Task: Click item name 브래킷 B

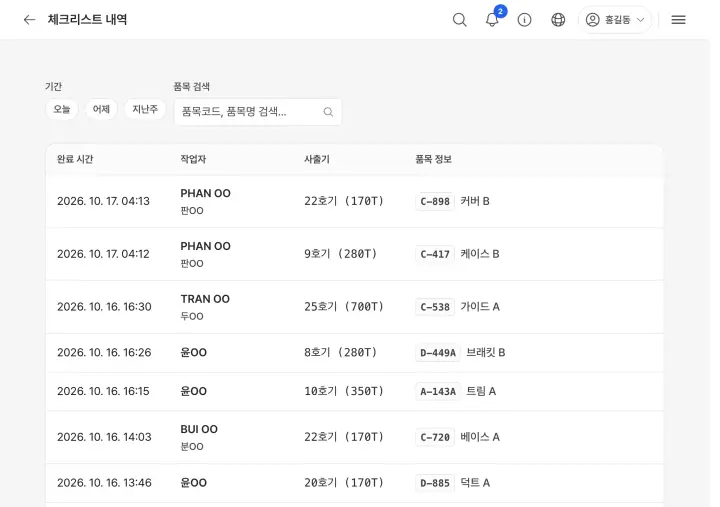Action: pos(486,353)
